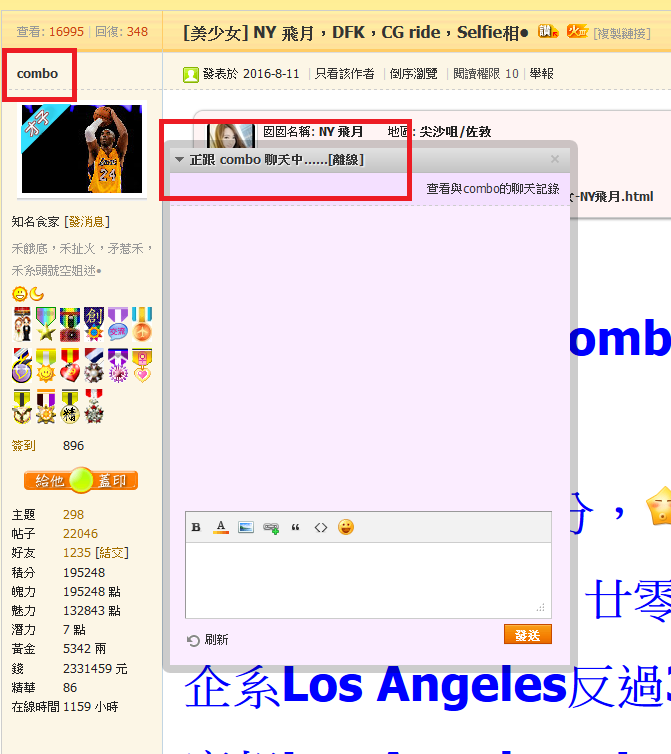This screenshot has height=754, width=671.
Task: Insert code block with angle brackets icon
Action: (x=321, y=527)
